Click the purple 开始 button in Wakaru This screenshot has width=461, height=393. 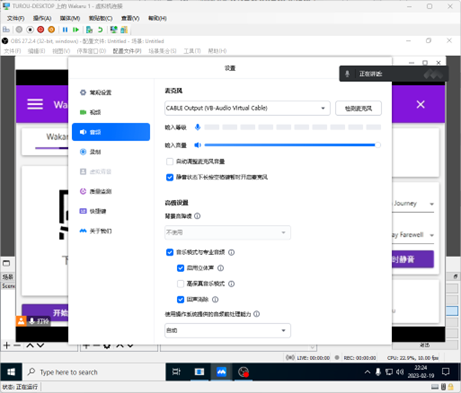pos(45,312)
